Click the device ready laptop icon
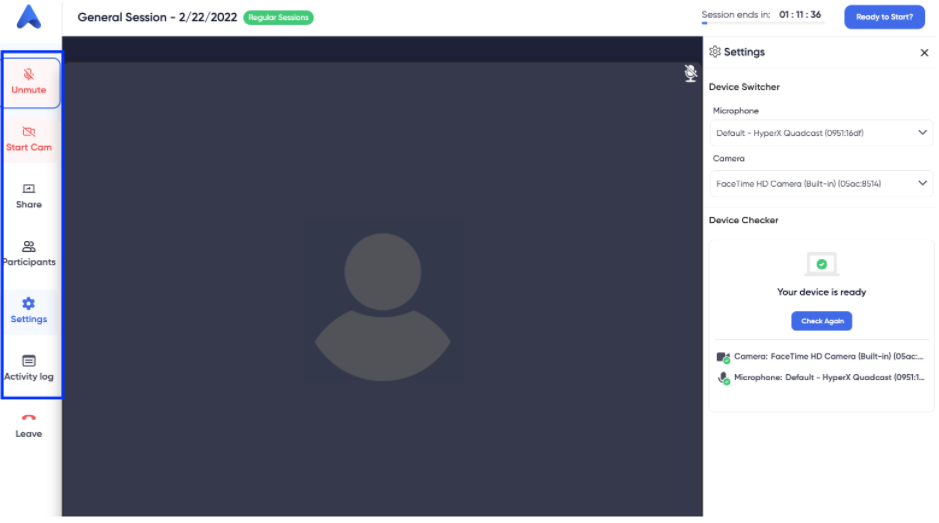Image resolution: width=939 pixels, height=523 pixels. (x=822, y=264)
